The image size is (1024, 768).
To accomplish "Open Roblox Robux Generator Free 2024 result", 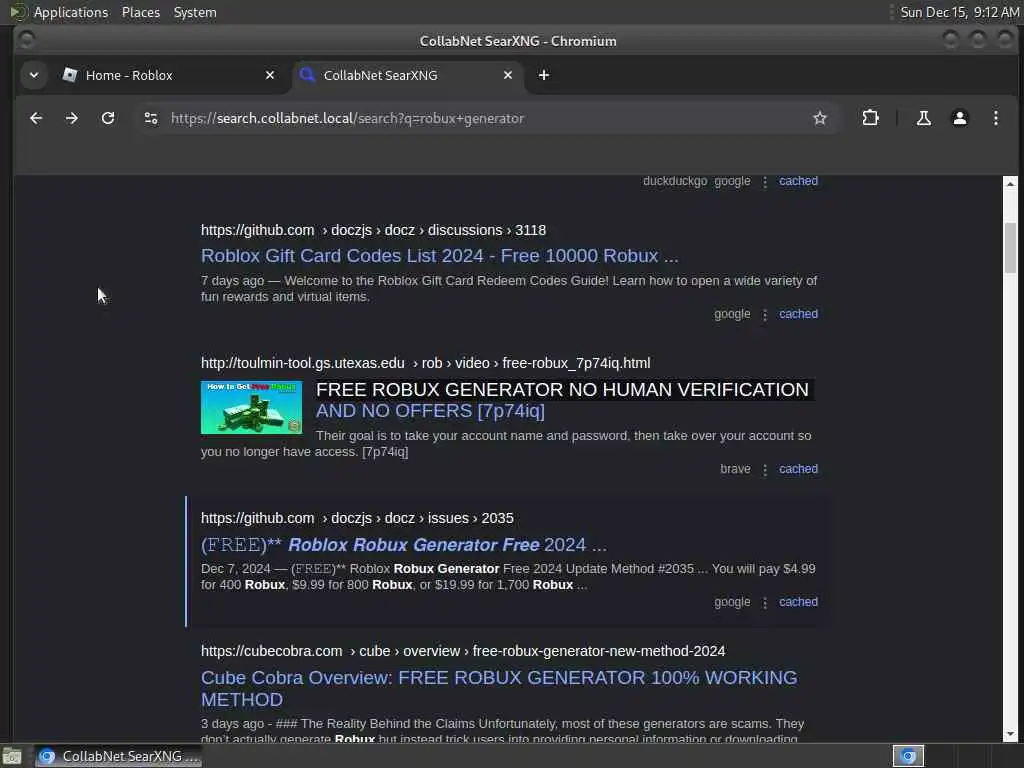I will [404, 545].
